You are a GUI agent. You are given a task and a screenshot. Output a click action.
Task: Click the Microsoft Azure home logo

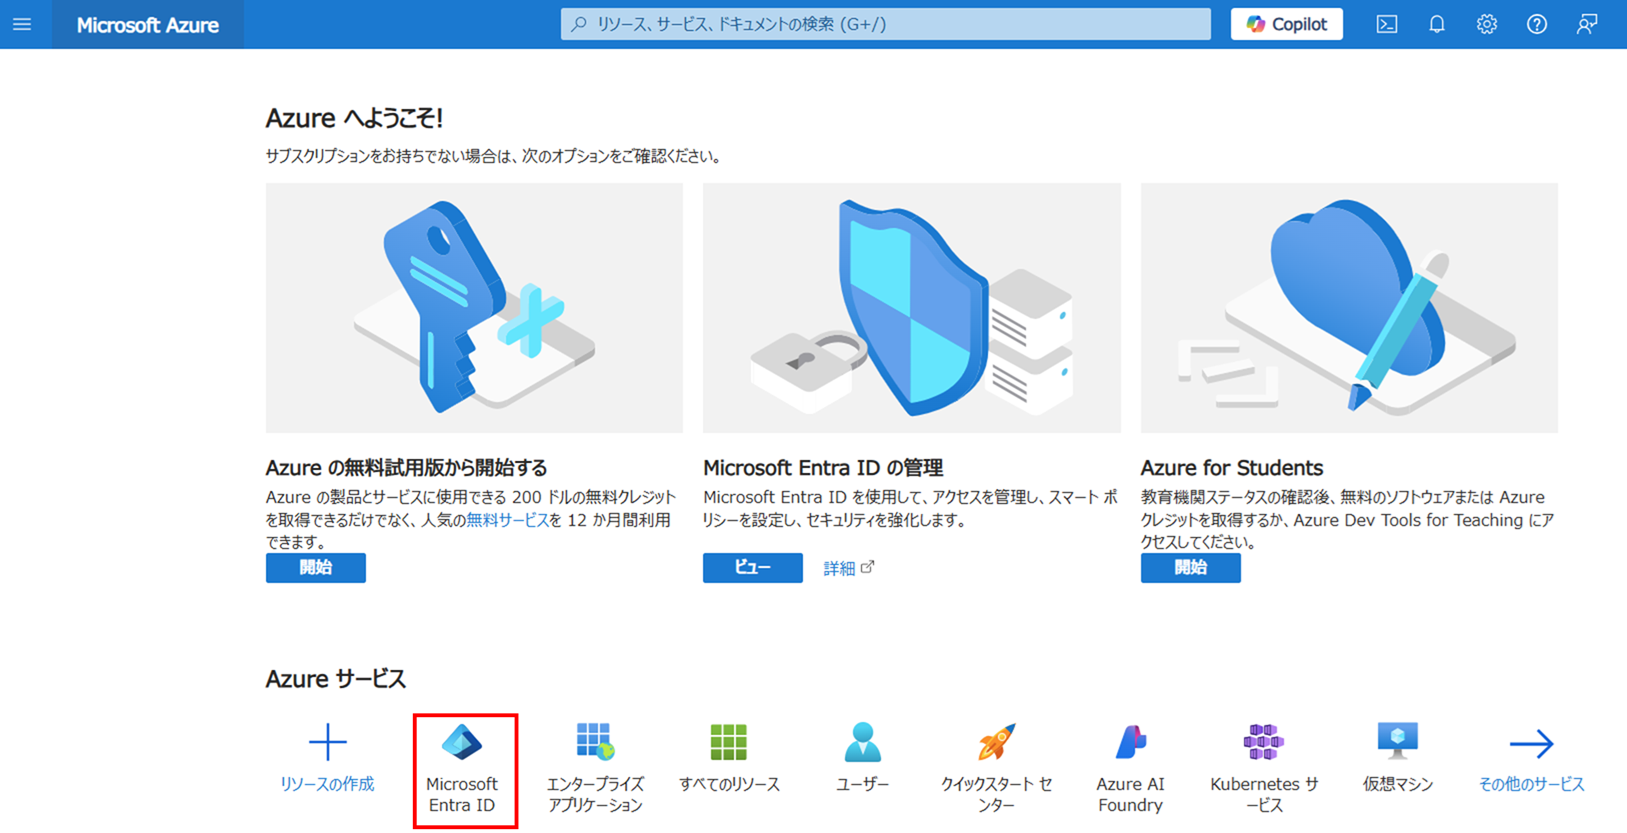(148, 25)
